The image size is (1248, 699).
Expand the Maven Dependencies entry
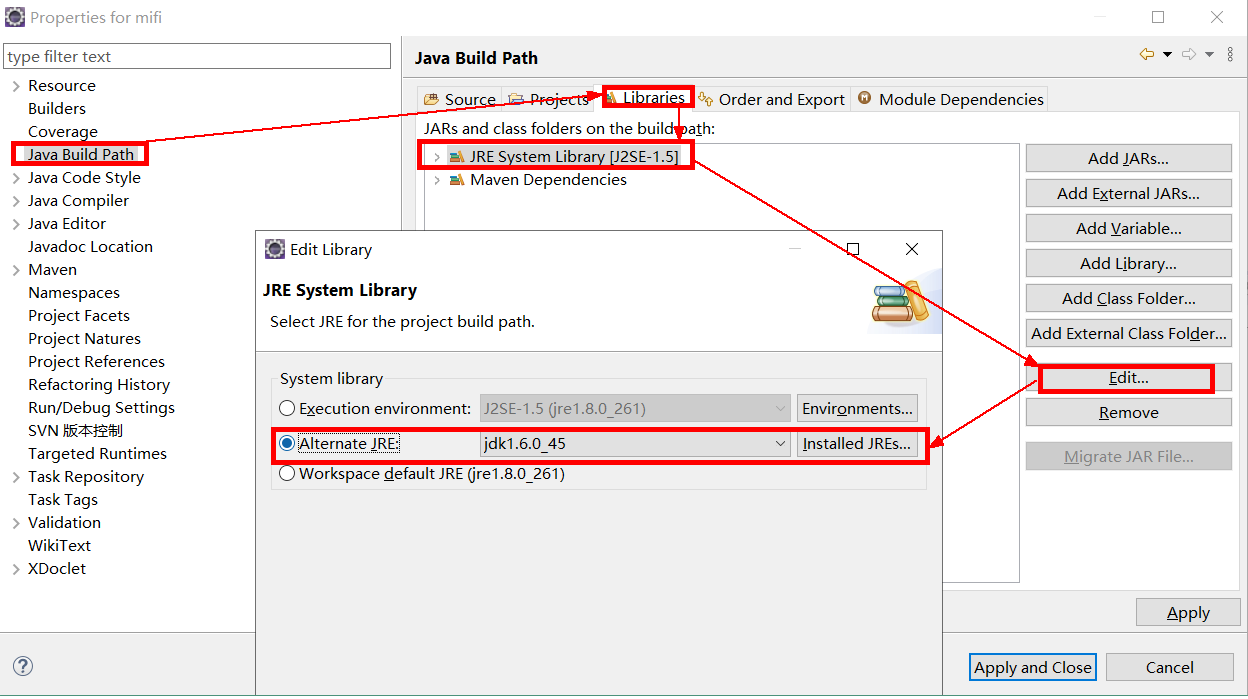[437, 180]
